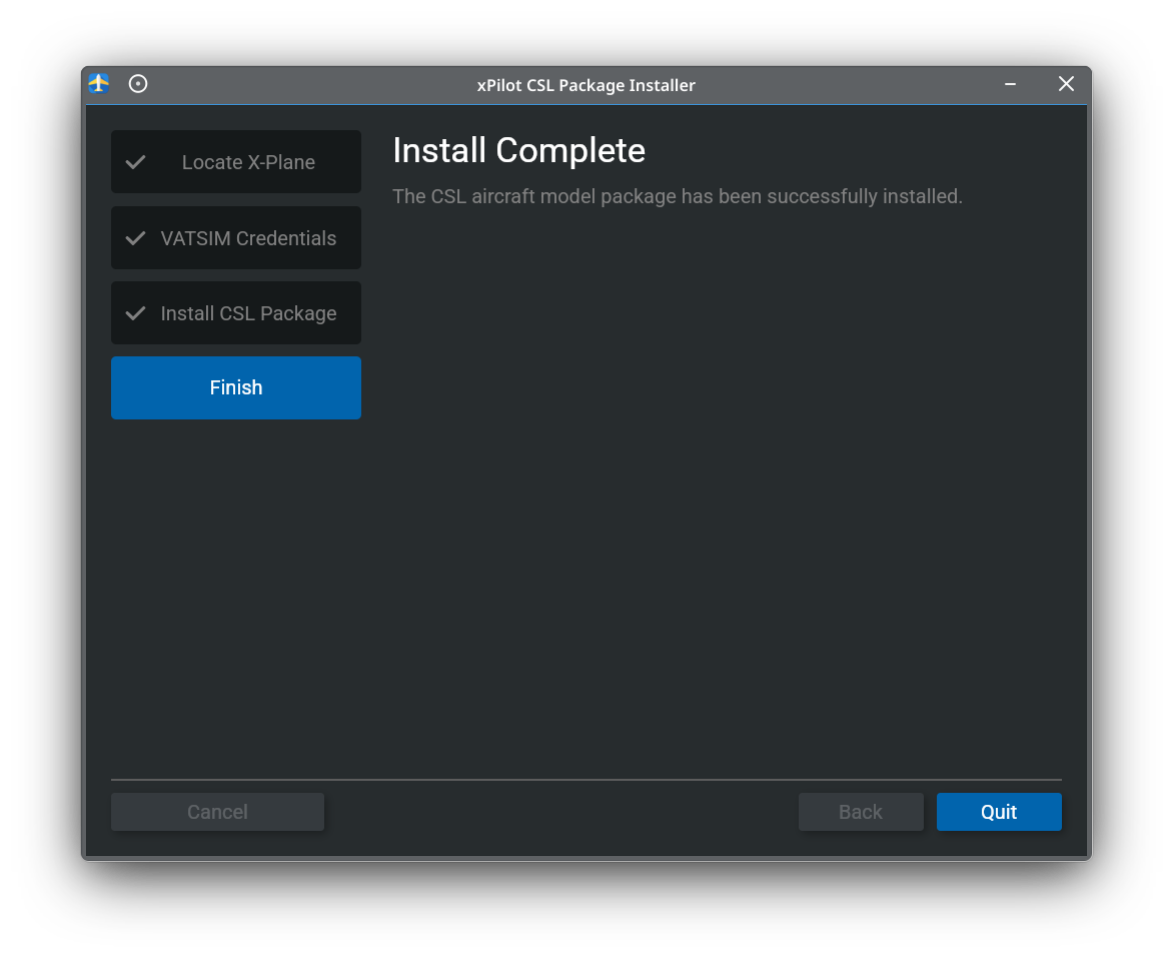1173x957 pixels.
Task: Click the checkmark beside Locate X-Plane
Action: [135, 162]
